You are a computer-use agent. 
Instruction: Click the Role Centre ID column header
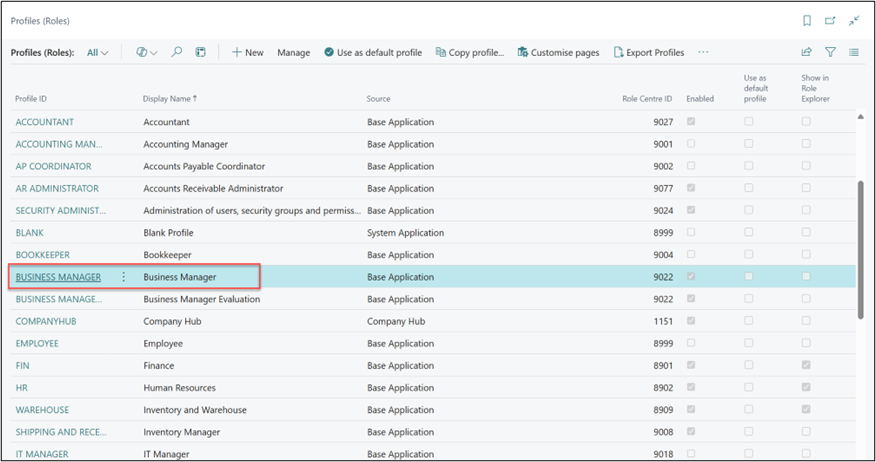tap(647, 99)
